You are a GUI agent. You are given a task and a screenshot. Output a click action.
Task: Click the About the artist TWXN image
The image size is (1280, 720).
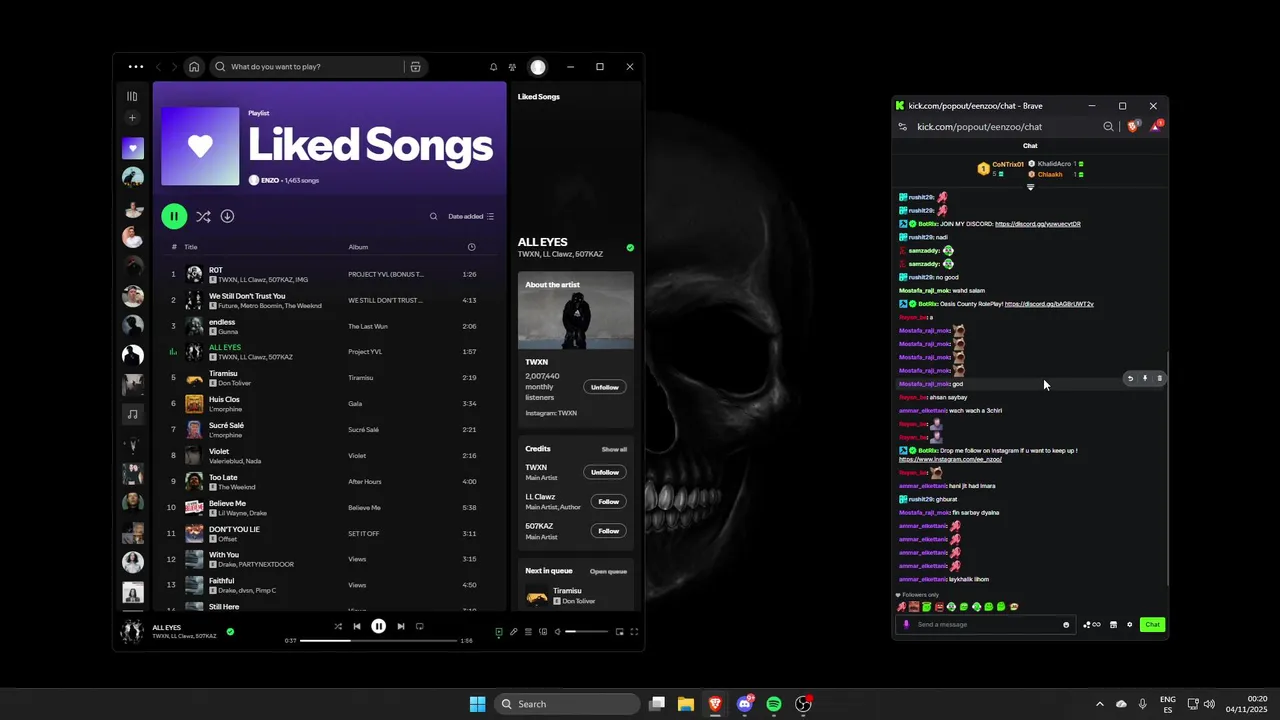click(576, 310)
